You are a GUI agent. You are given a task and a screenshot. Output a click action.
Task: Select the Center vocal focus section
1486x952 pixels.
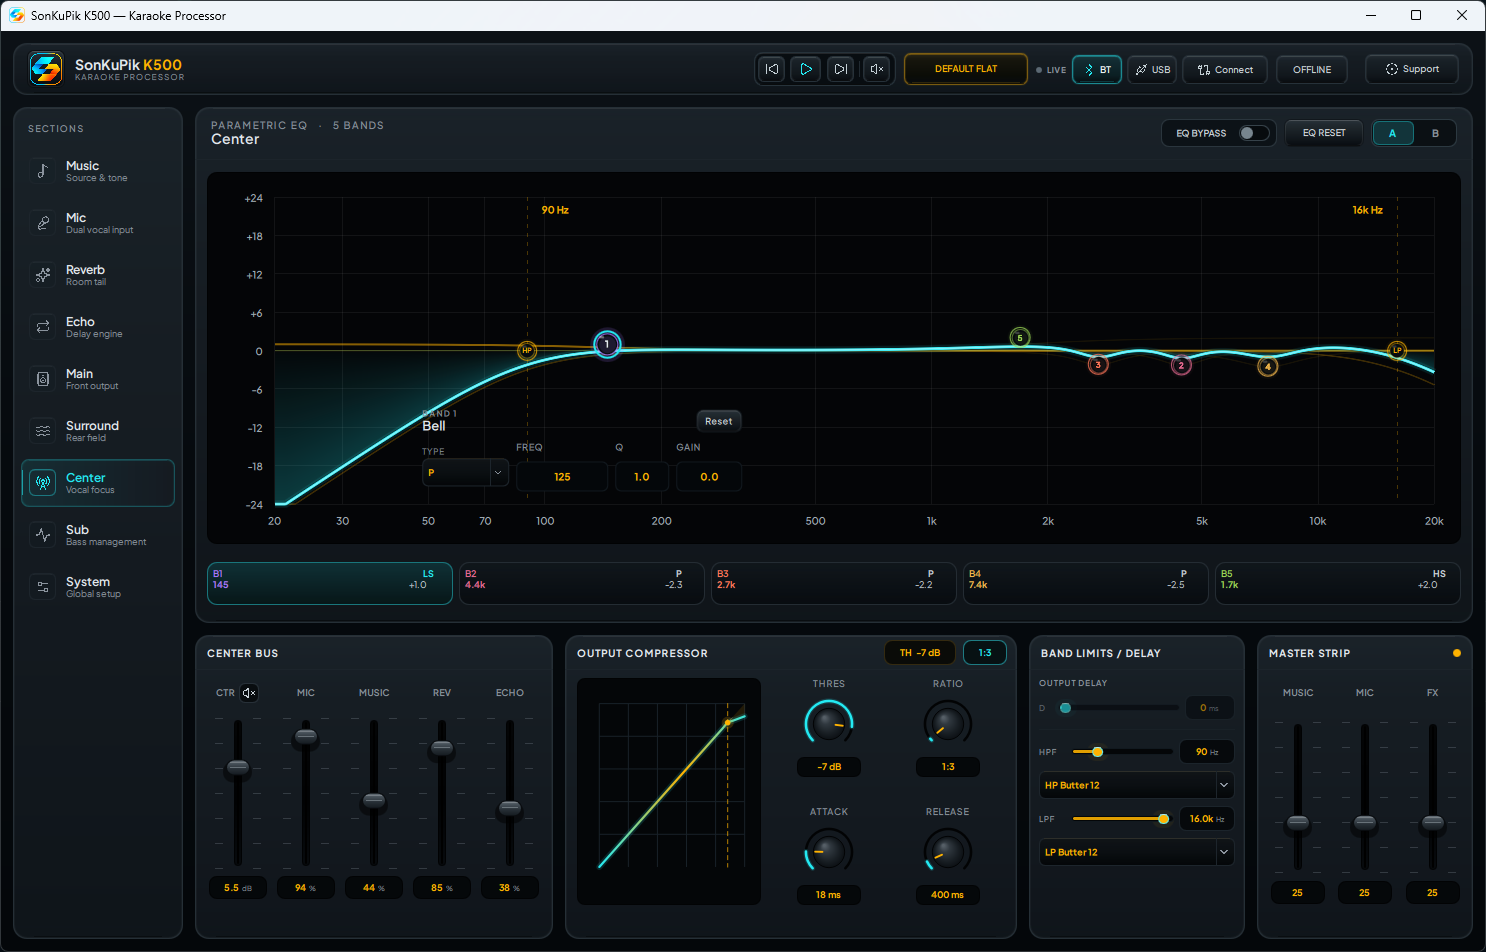98,483
